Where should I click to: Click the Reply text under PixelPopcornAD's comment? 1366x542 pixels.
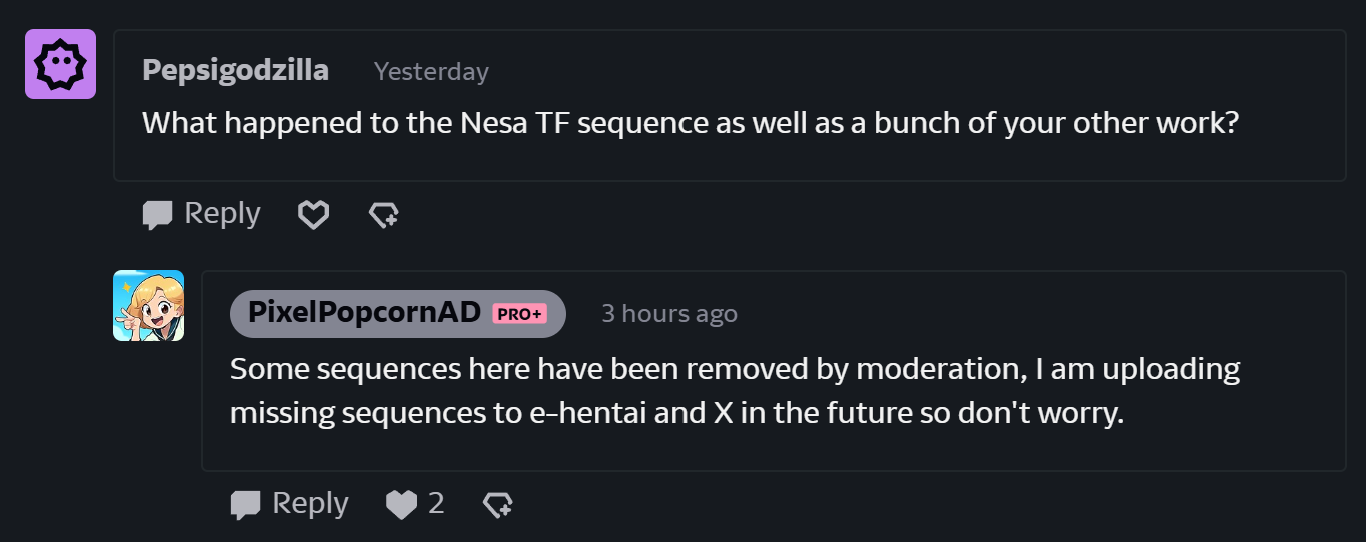[x=310, y=503]
